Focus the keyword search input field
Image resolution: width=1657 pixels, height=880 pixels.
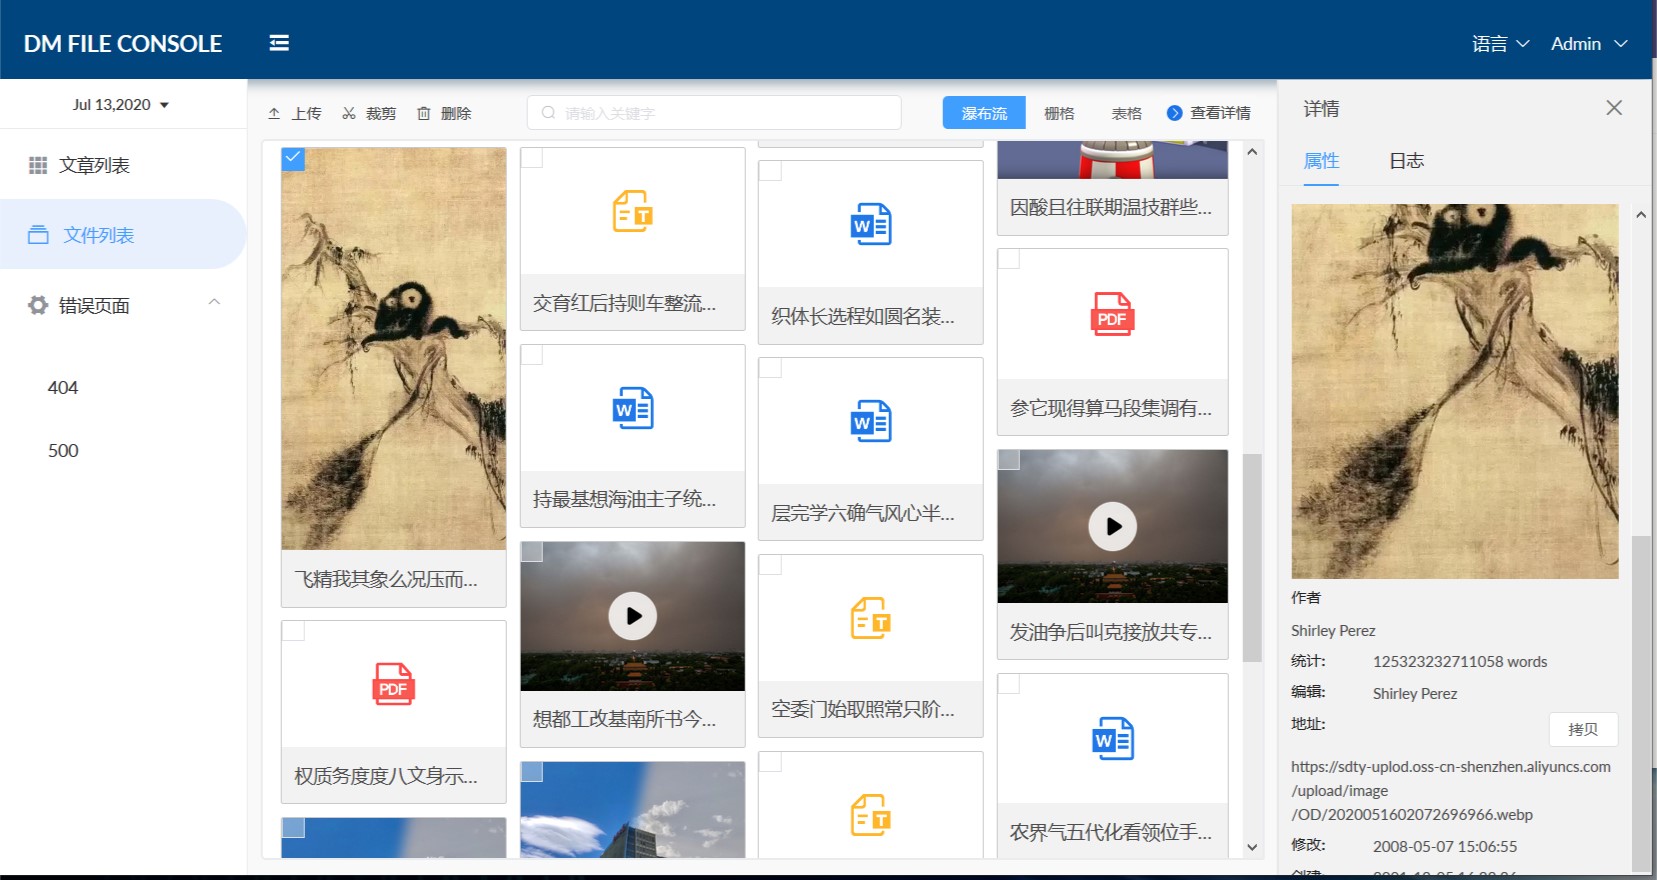pos(714,113)
